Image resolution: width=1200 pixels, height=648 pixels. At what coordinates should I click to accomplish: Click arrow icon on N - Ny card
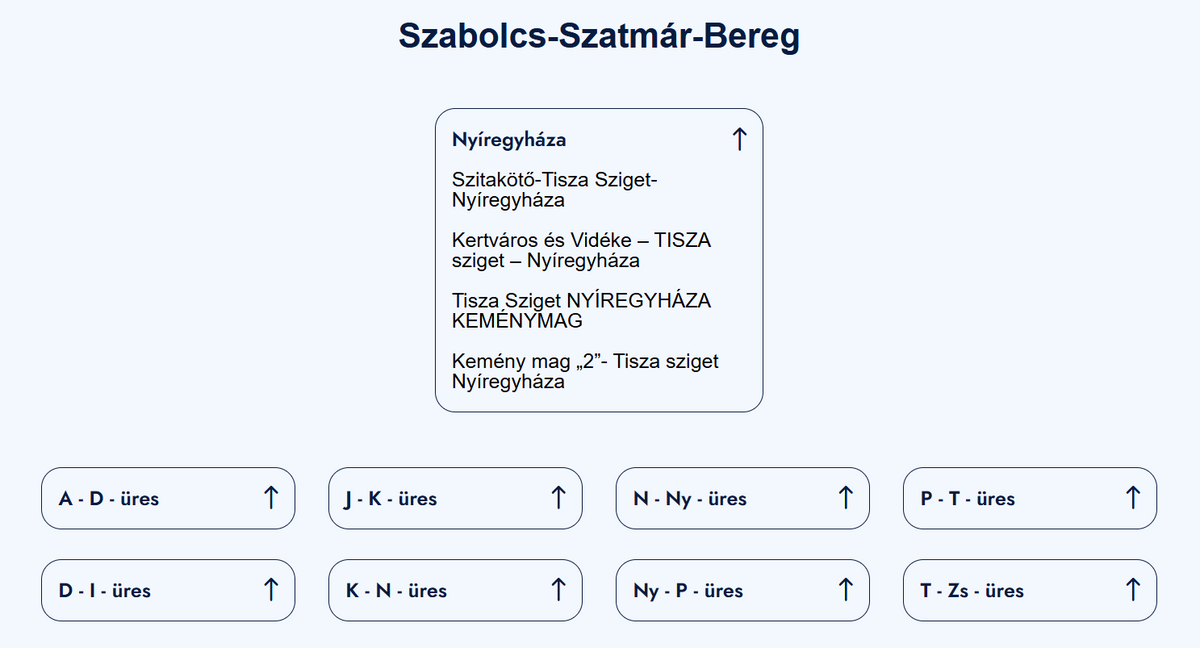click(x=845, y=497)
